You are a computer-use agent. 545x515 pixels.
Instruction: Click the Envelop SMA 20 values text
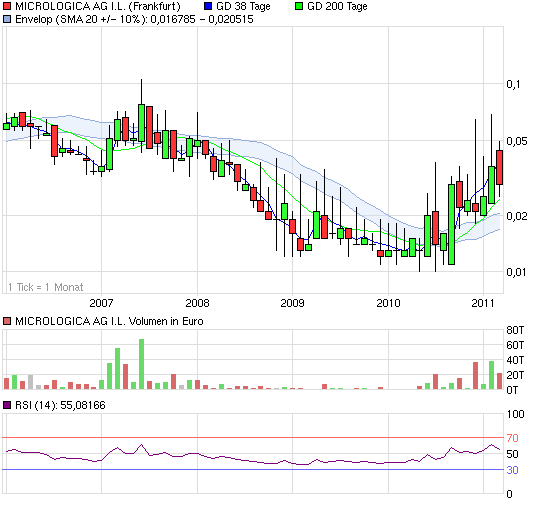(x=134, y=19)
